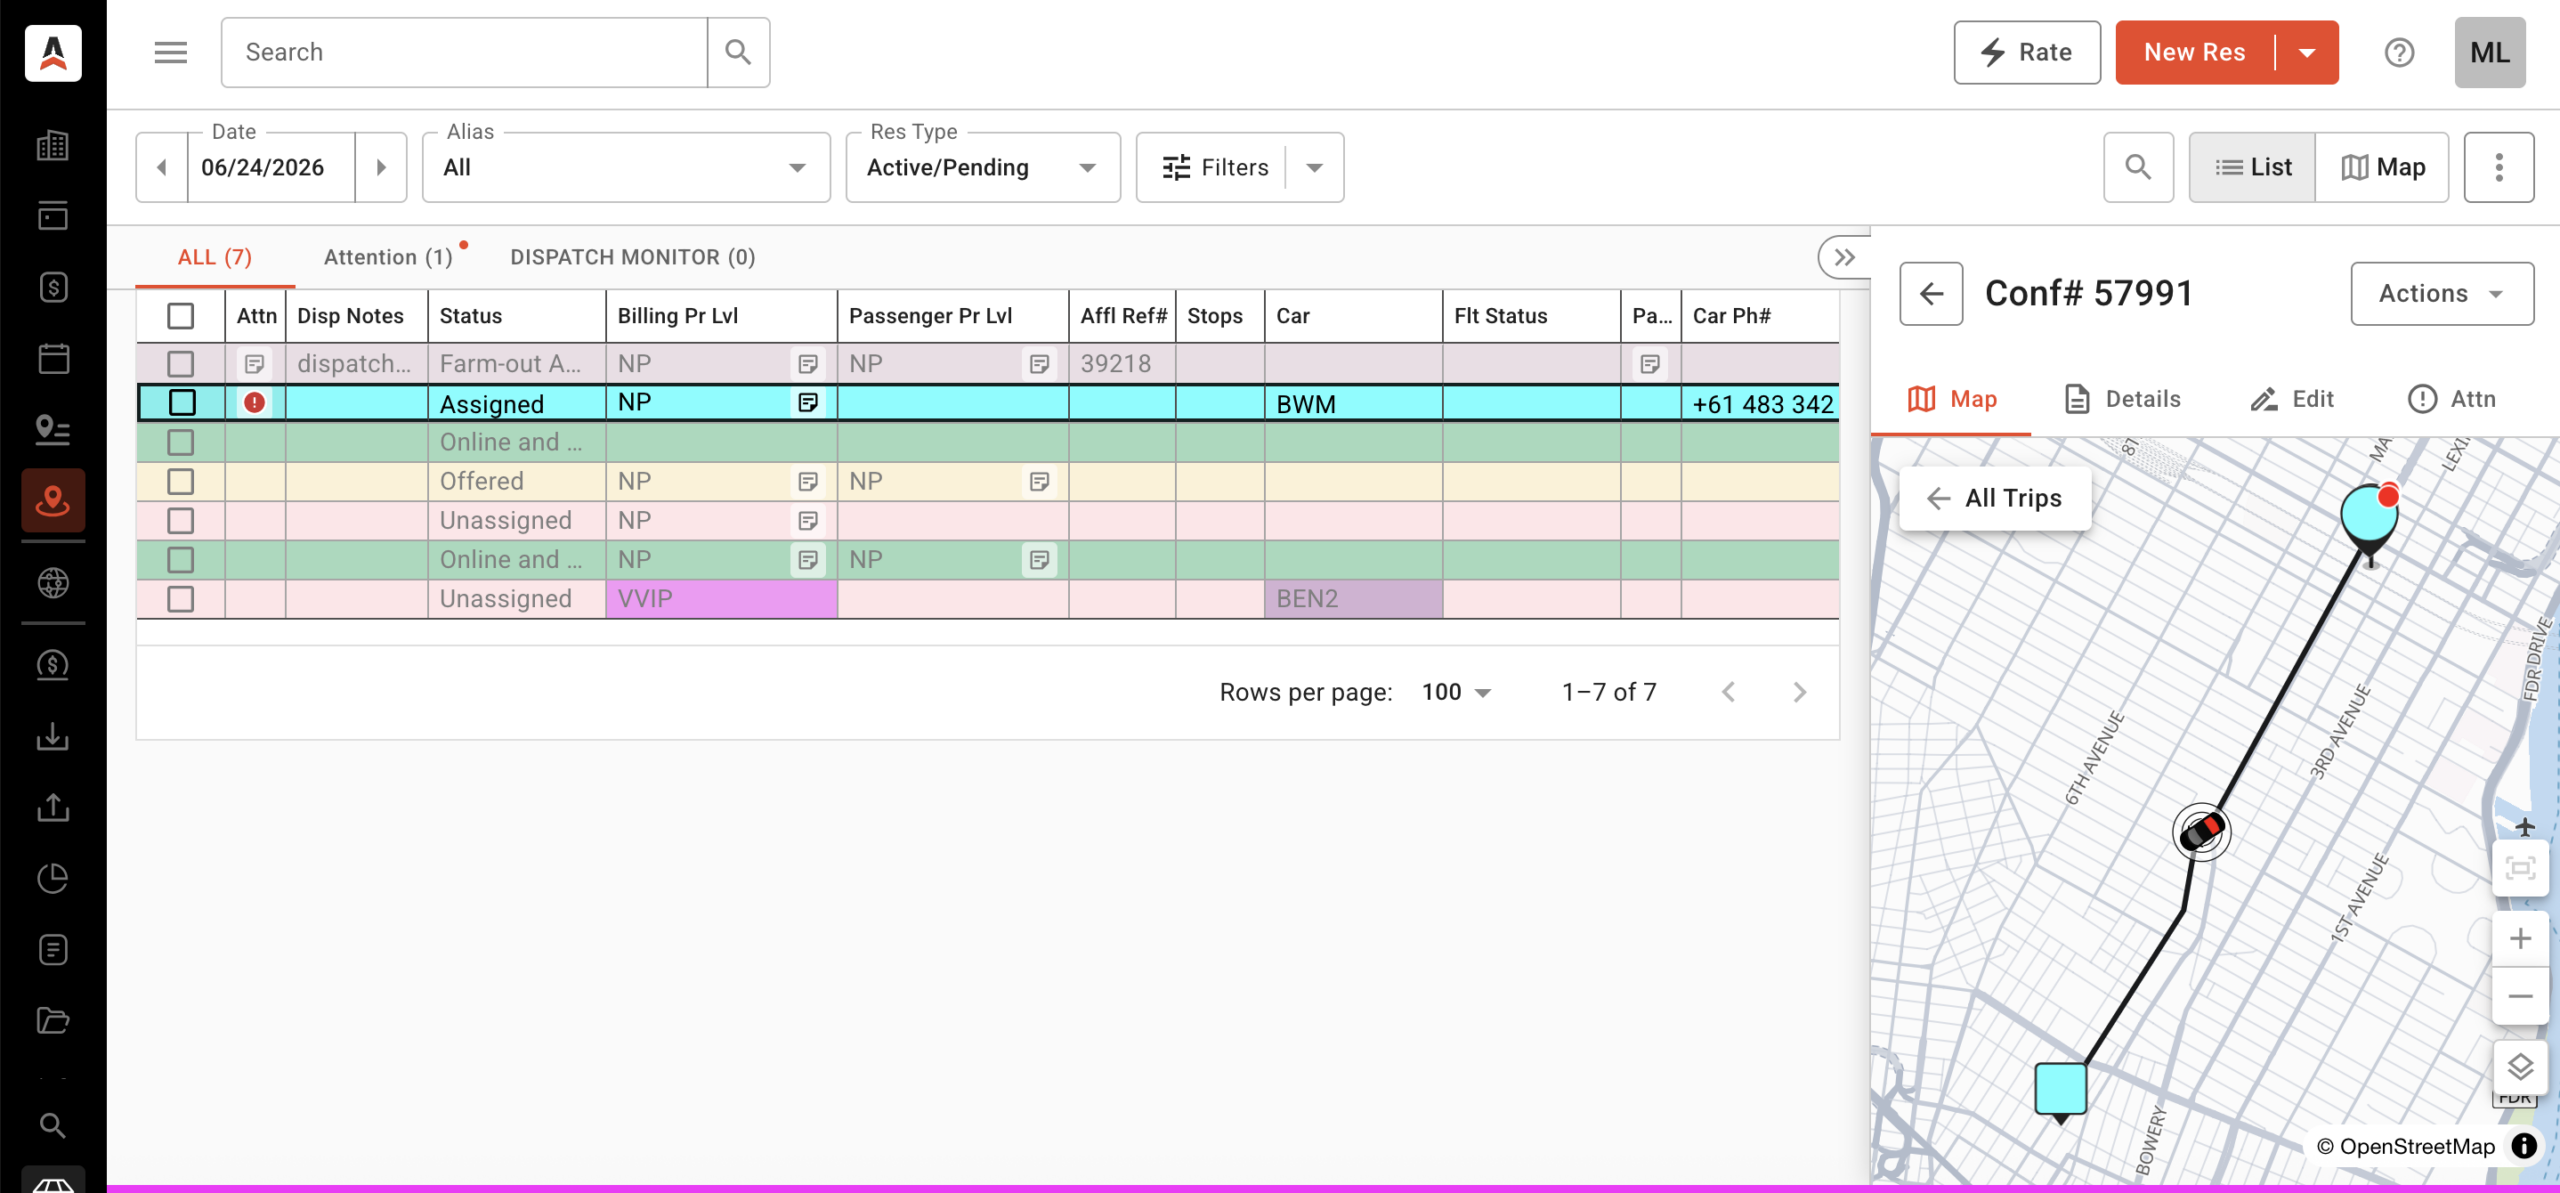Screen dimensions: 2560x1193
Task: Expand the Res Type Active/Pending dropdown
Action: (x=983, y=167)
